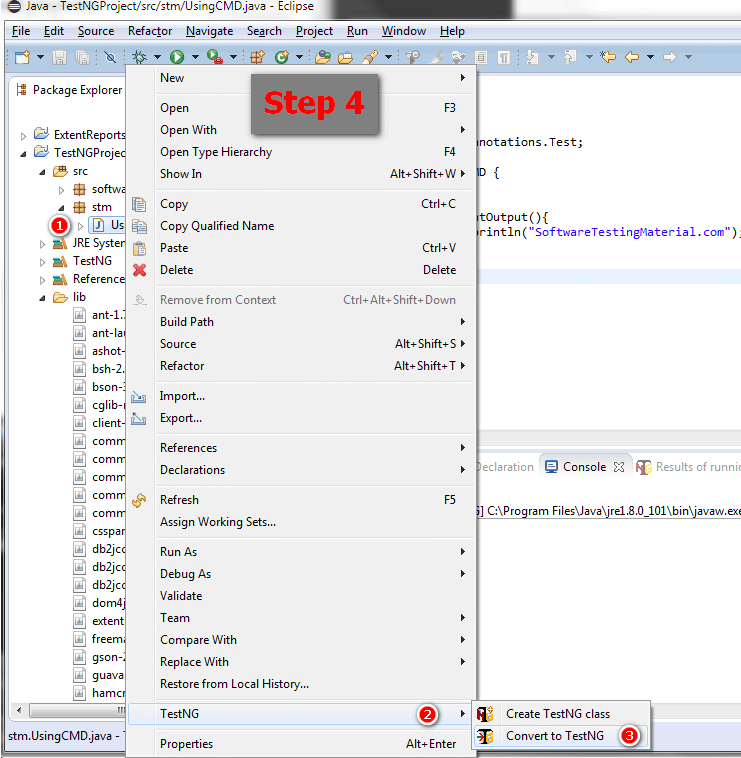Collapse the src folder node

[43, 172]
